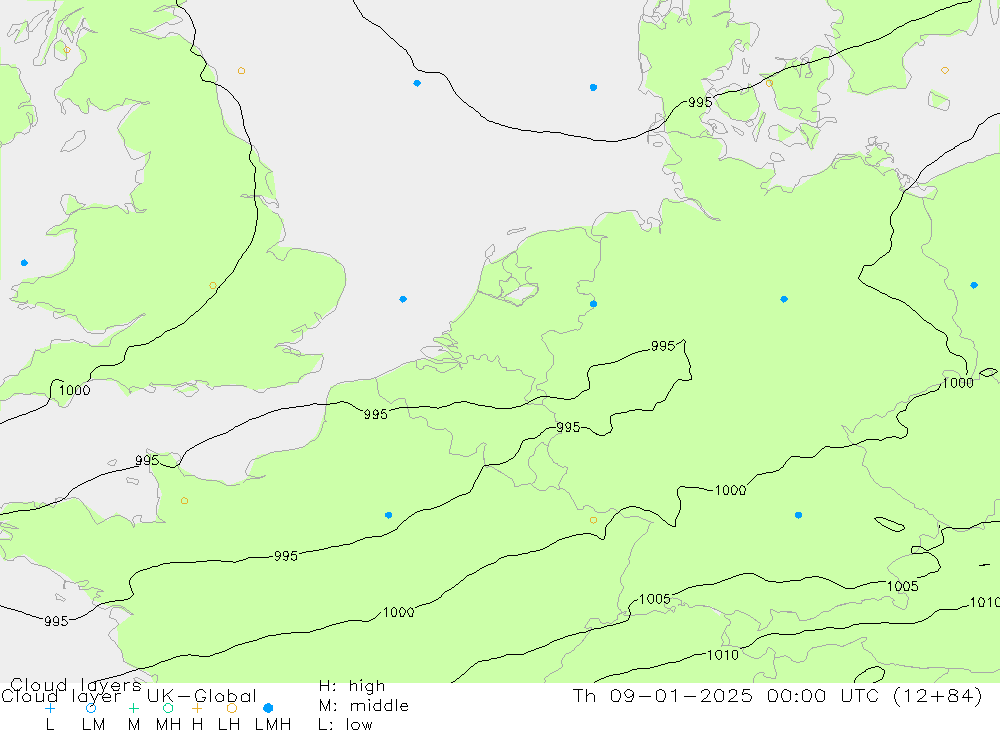Select the orange LH marker over western Scotland
Image resolution: width=1000 pixels, height=733 pixels.
[x=67, y=50]
